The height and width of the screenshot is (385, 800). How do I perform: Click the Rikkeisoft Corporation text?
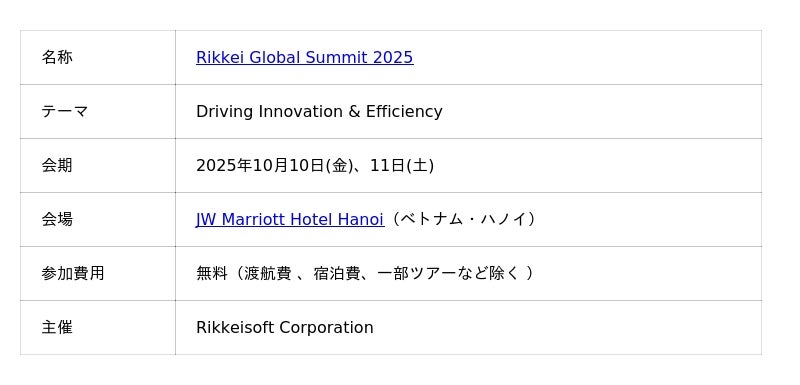pos(285,327)
